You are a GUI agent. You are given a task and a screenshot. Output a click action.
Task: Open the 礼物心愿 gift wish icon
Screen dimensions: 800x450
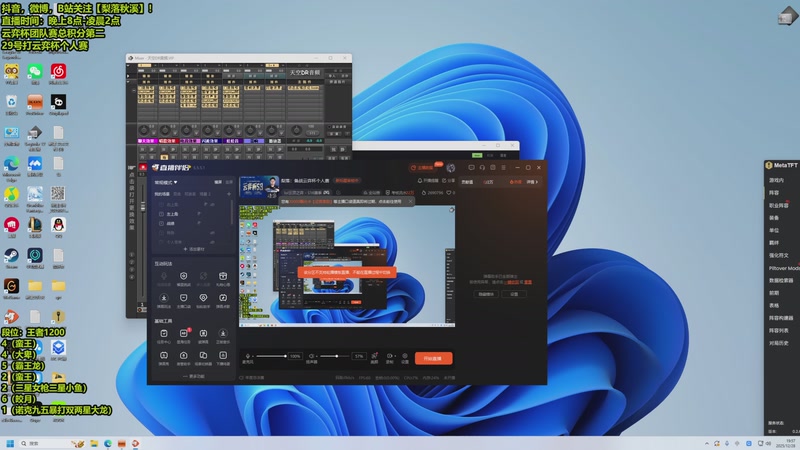[x=223, y=278]
